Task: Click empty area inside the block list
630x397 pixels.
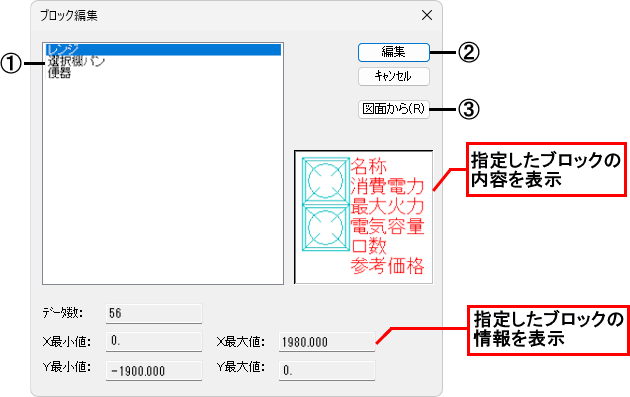Action: (x=163, y=181)
